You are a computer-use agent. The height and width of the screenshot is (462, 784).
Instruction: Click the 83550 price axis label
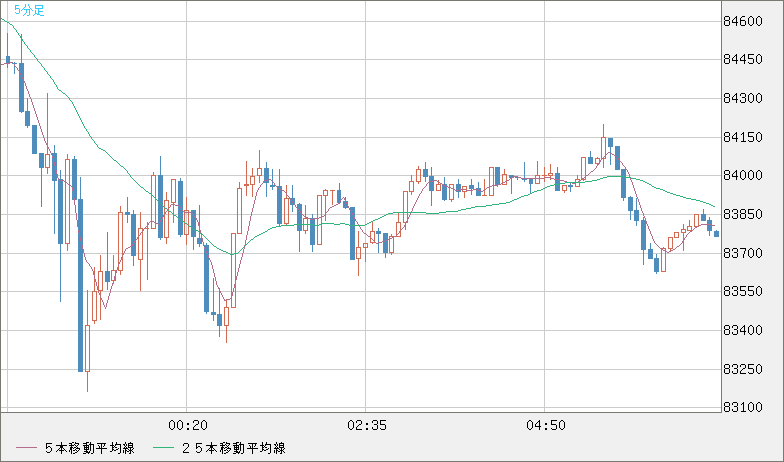[743, 292]
